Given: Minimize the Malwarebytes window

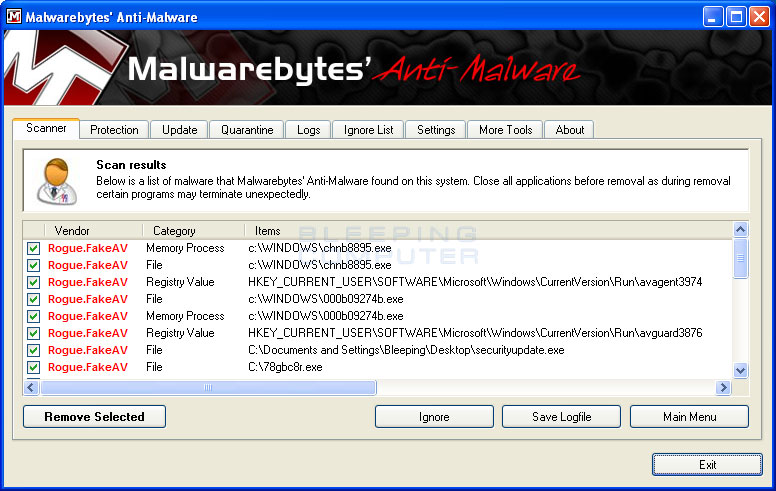Looking at the screenshot, I should coord(712,17).
